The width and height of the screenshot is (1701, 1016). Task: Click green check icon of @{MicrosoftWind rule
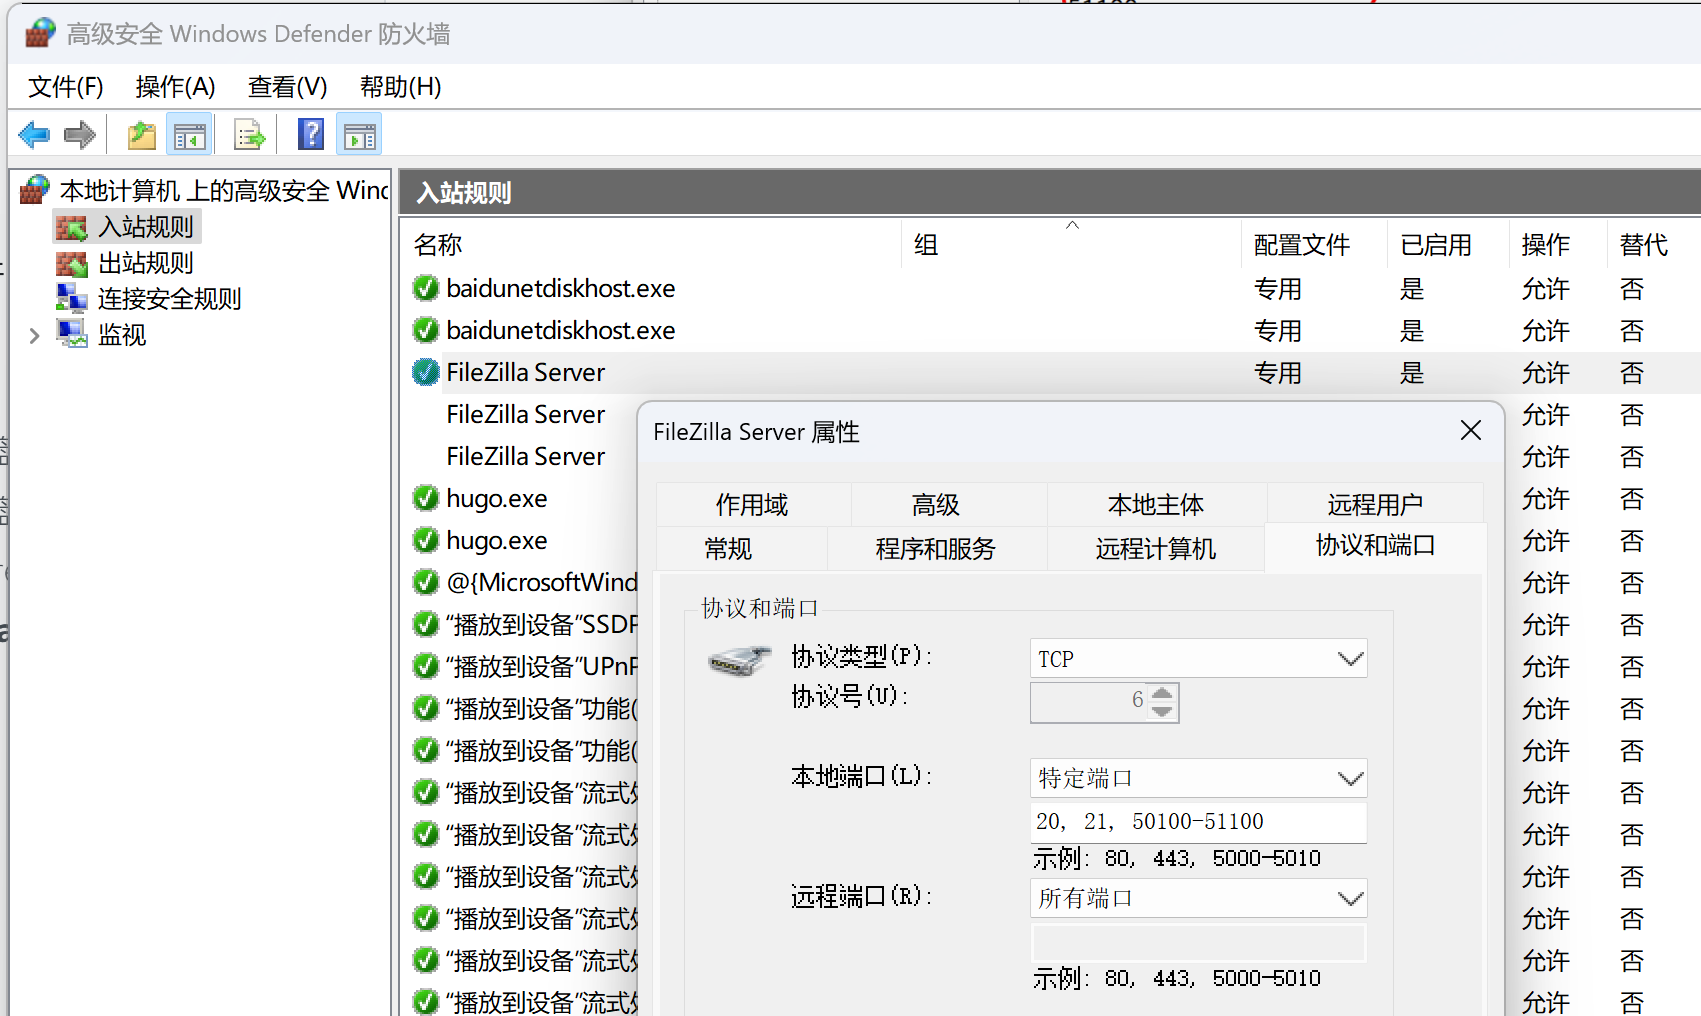point(426,582)
